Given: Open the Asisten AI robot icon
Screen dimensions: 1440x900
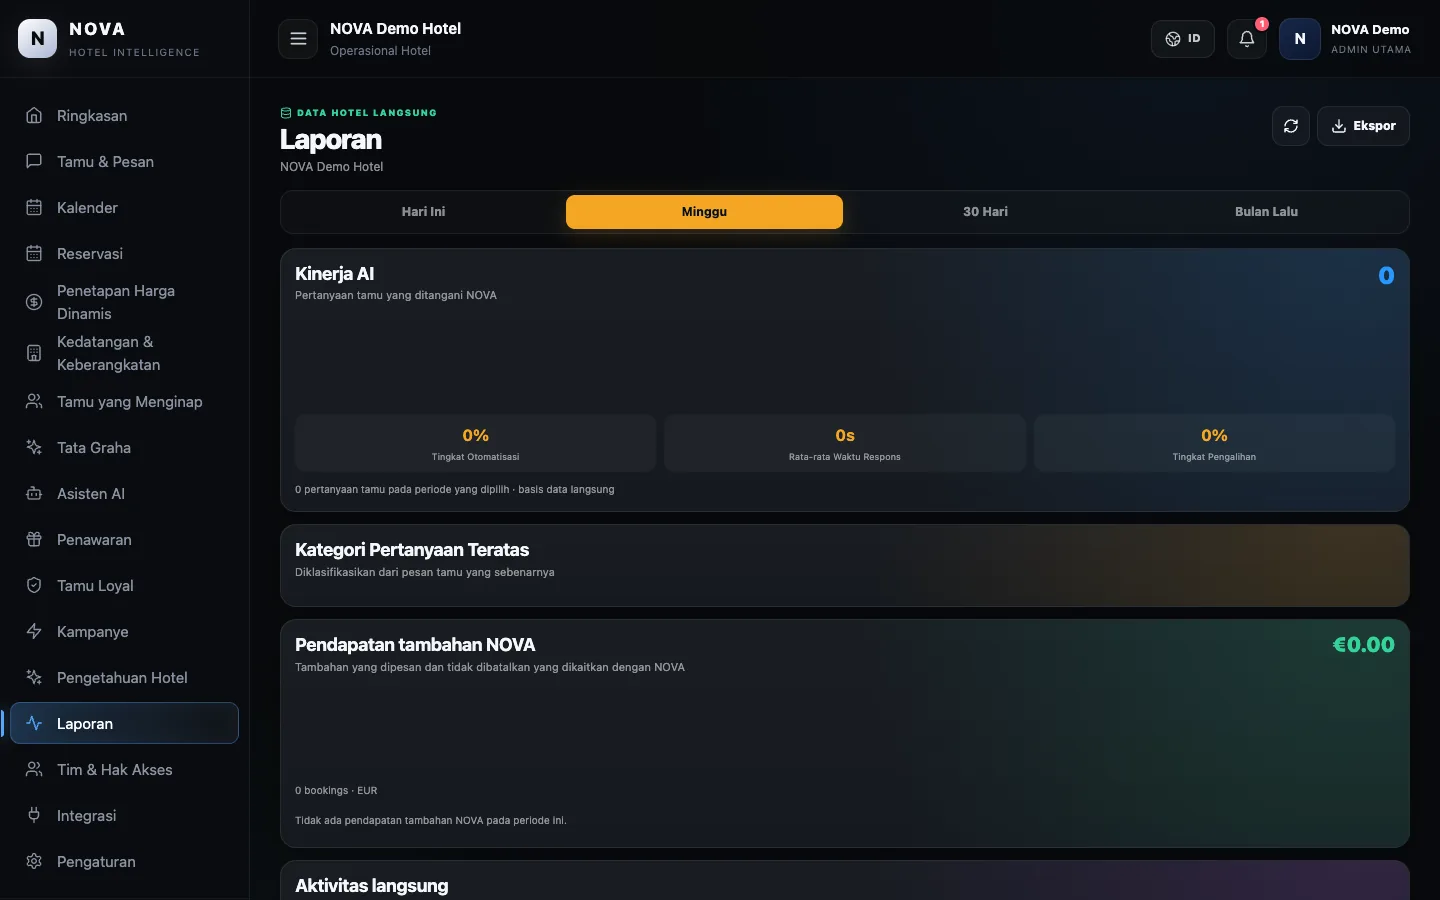Looking at the screenshot, I should click(x=34, y=494).
